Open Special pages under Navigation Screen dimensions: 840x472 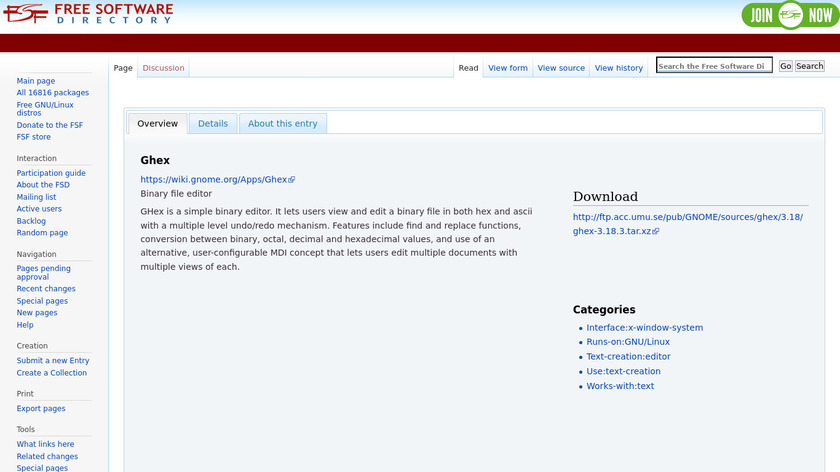tap(42, 301)
